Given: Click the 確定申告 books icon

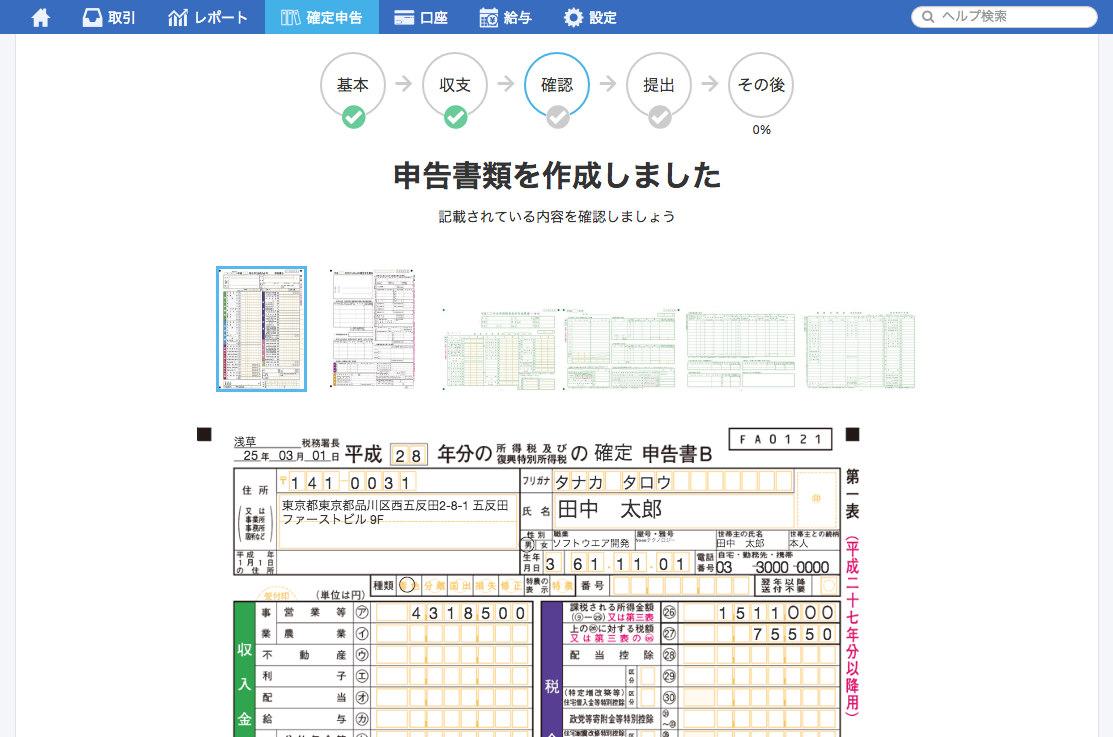Looking at the screenshot, I should (x=290, y=17).
